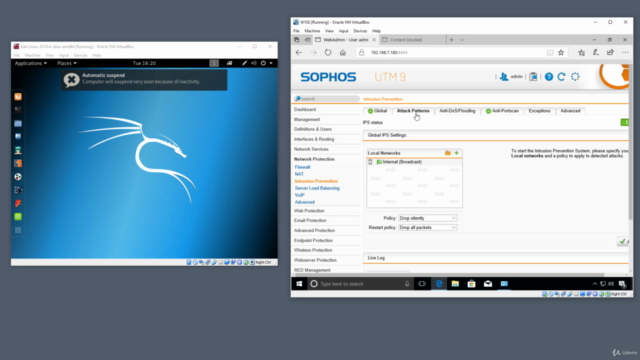This screenshot has height=360, width=640.
Task: Expand Applications menu in Kali top bar
Action: coord(31,63)
